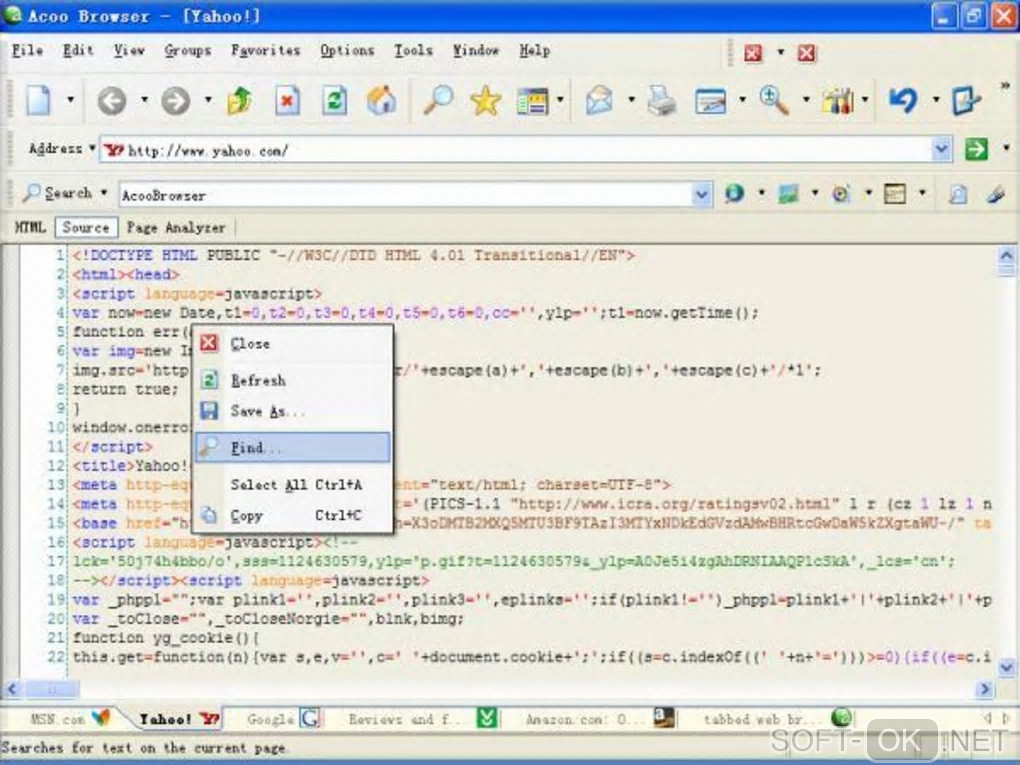Click the highlight pen icon on search bar

tap(996, 194)
